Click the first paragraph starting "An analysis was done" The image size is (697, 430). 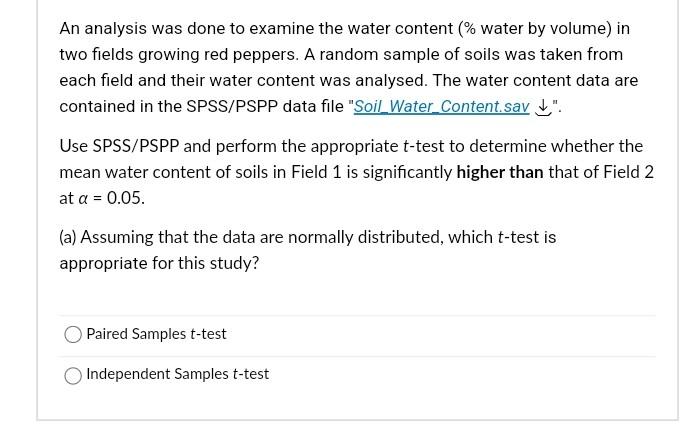(x=349, y=68)
